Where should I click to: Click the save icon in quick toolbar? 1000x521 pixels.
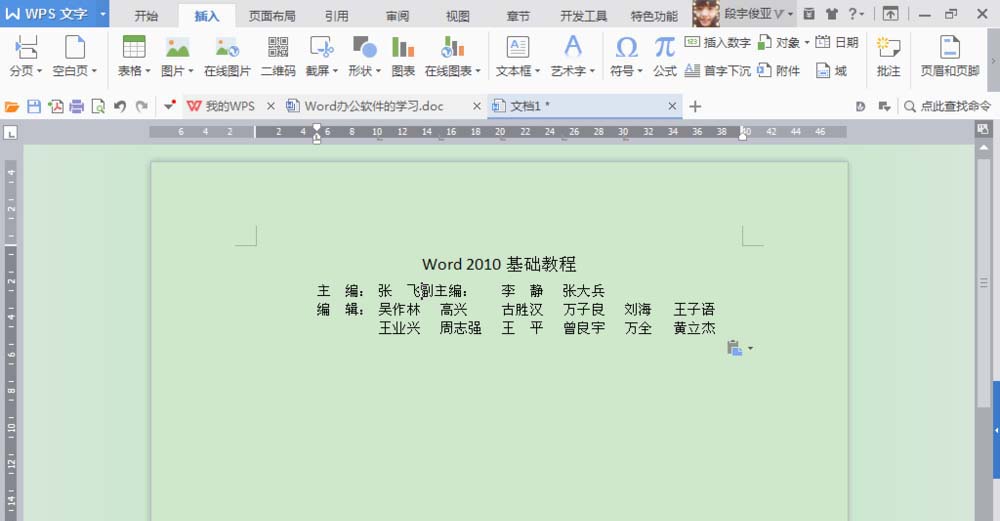[x=34, y=106]
